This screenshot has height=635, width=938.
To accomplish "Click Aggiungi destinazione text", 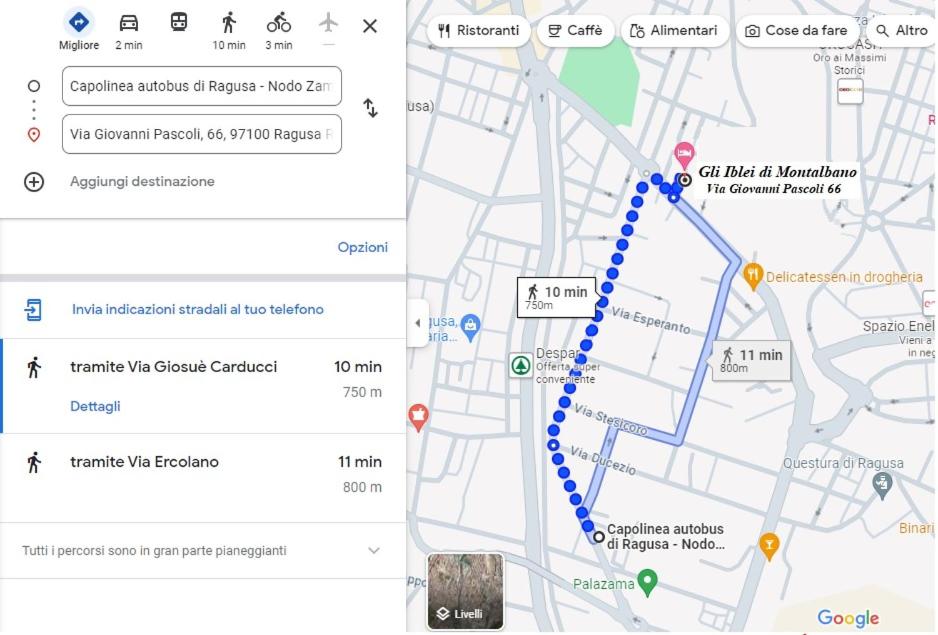I will tap(142, 181).
